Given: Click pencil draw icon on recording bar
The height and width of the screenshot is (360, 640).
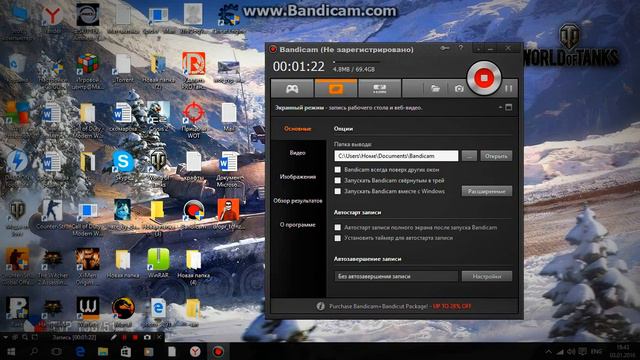Looking at the screenshot, I should [114, 337].
